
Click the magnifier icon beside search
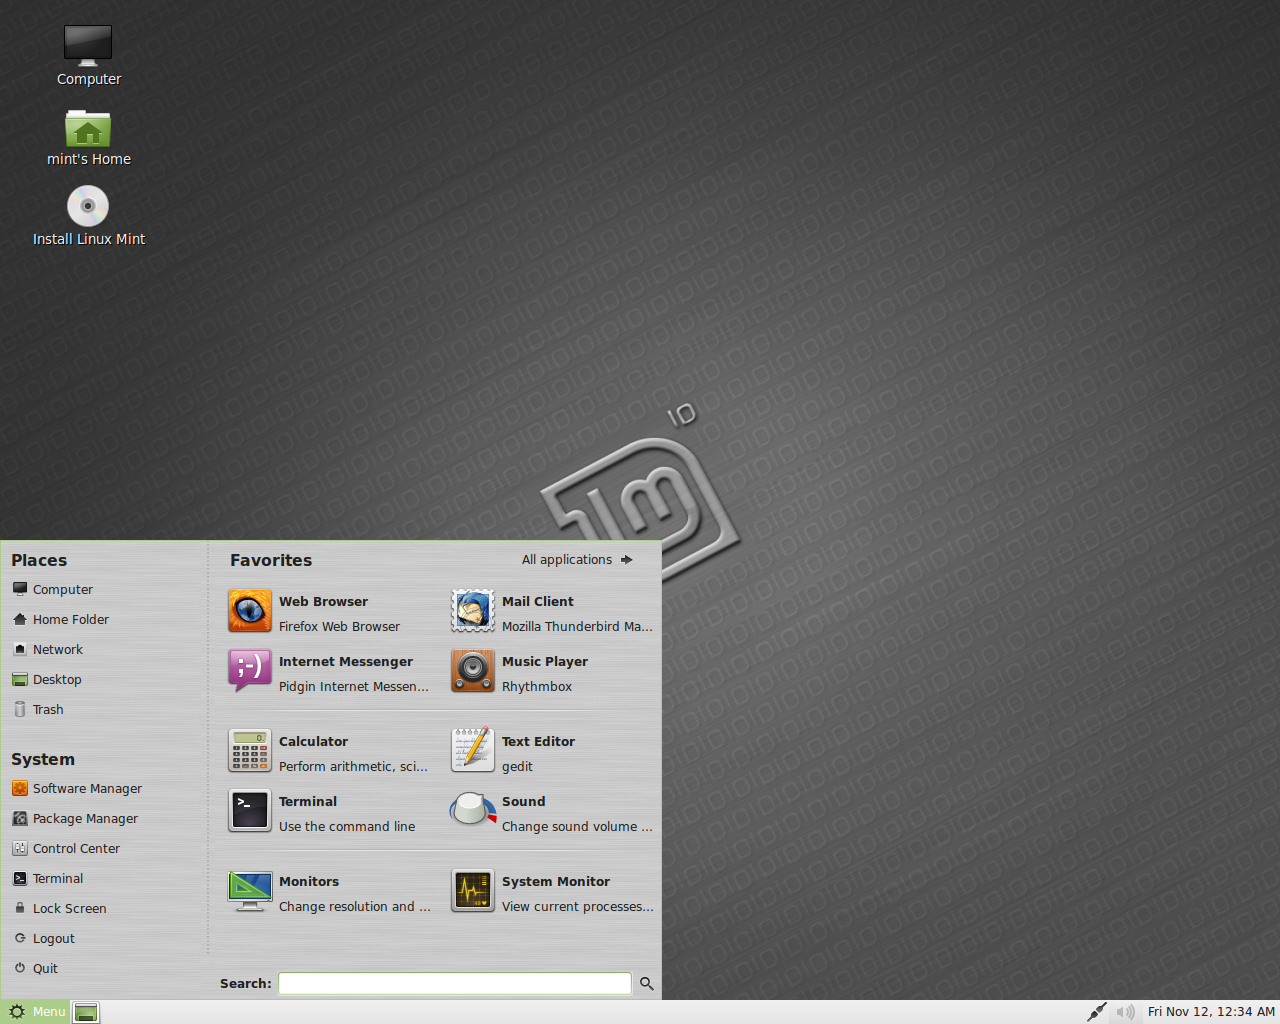(x=647, y=984)
